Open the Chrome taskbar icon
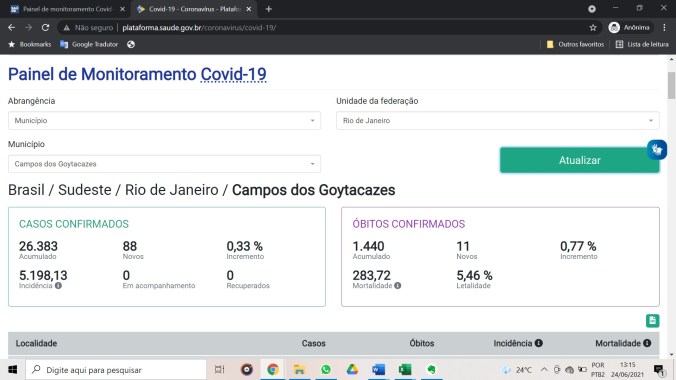676x380 pixels. [x=272, y=370]
